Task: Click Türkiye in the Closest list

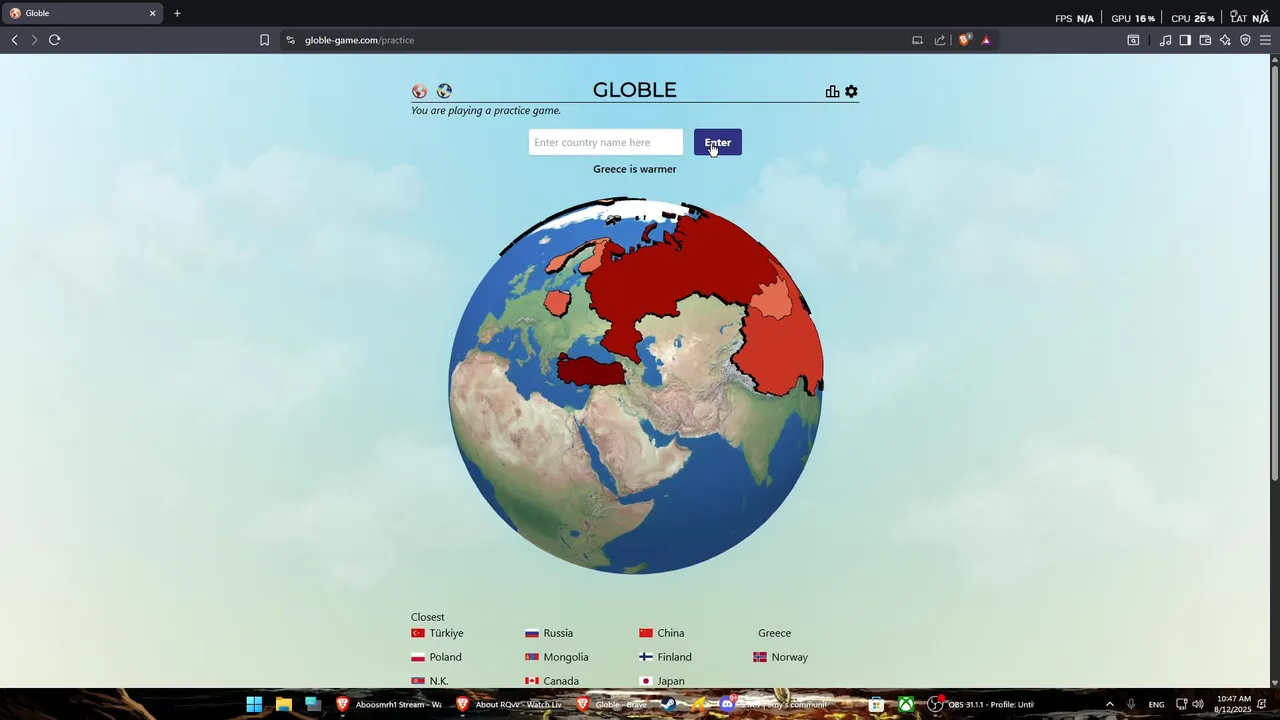Action: click(x=437, y=633)
